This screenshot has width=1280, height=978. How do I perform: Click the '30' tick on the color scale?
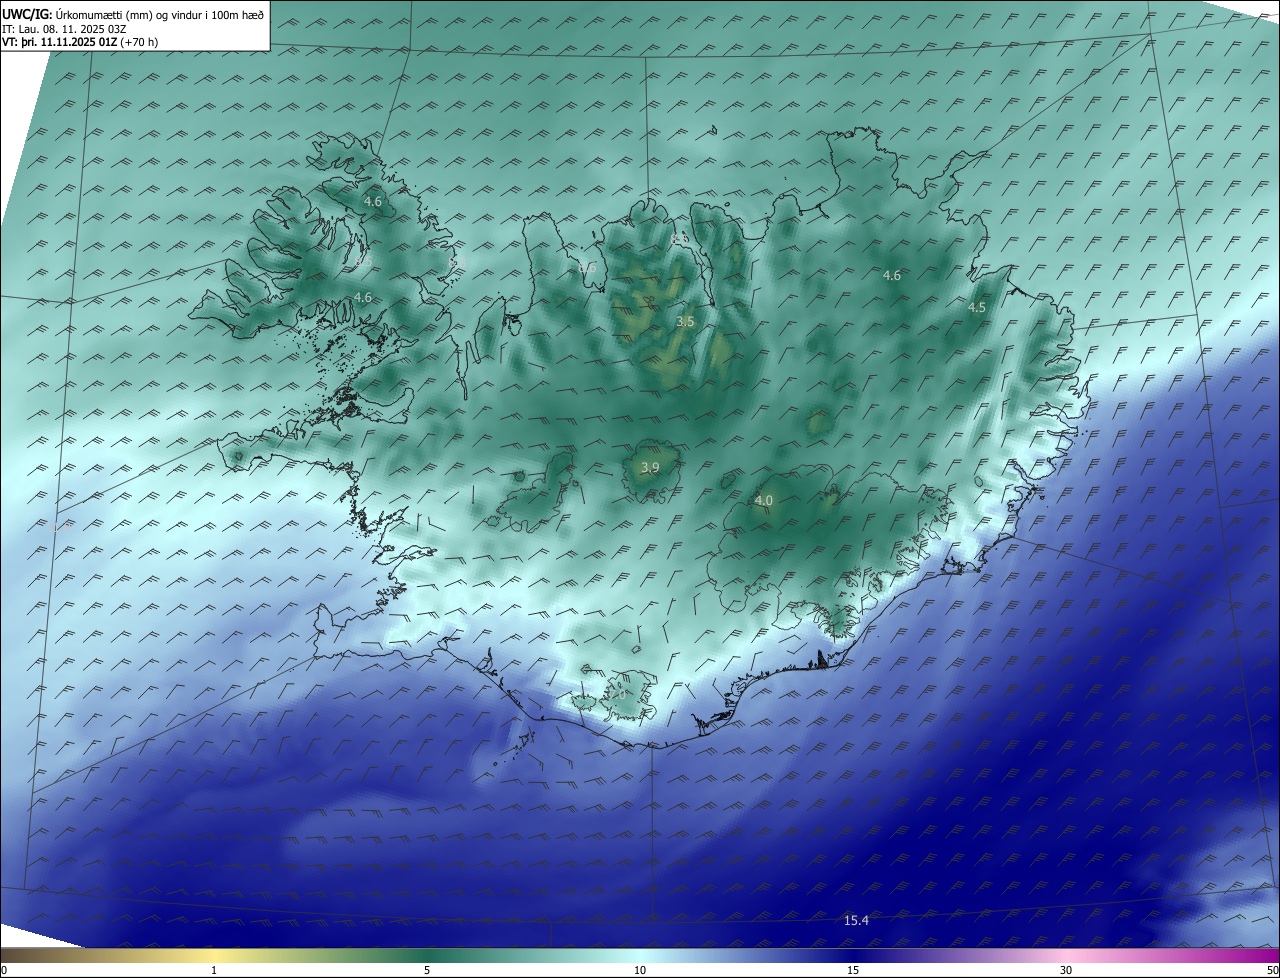(1066, 970)
